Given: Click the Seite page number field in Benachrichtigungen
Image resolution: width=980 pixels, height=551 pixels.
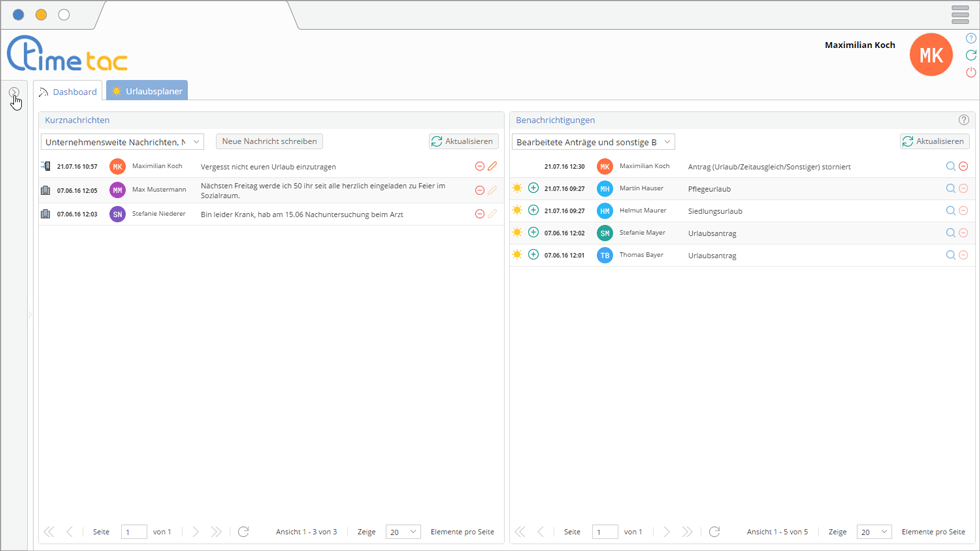Looking at the screenshot, I should 604,532.
